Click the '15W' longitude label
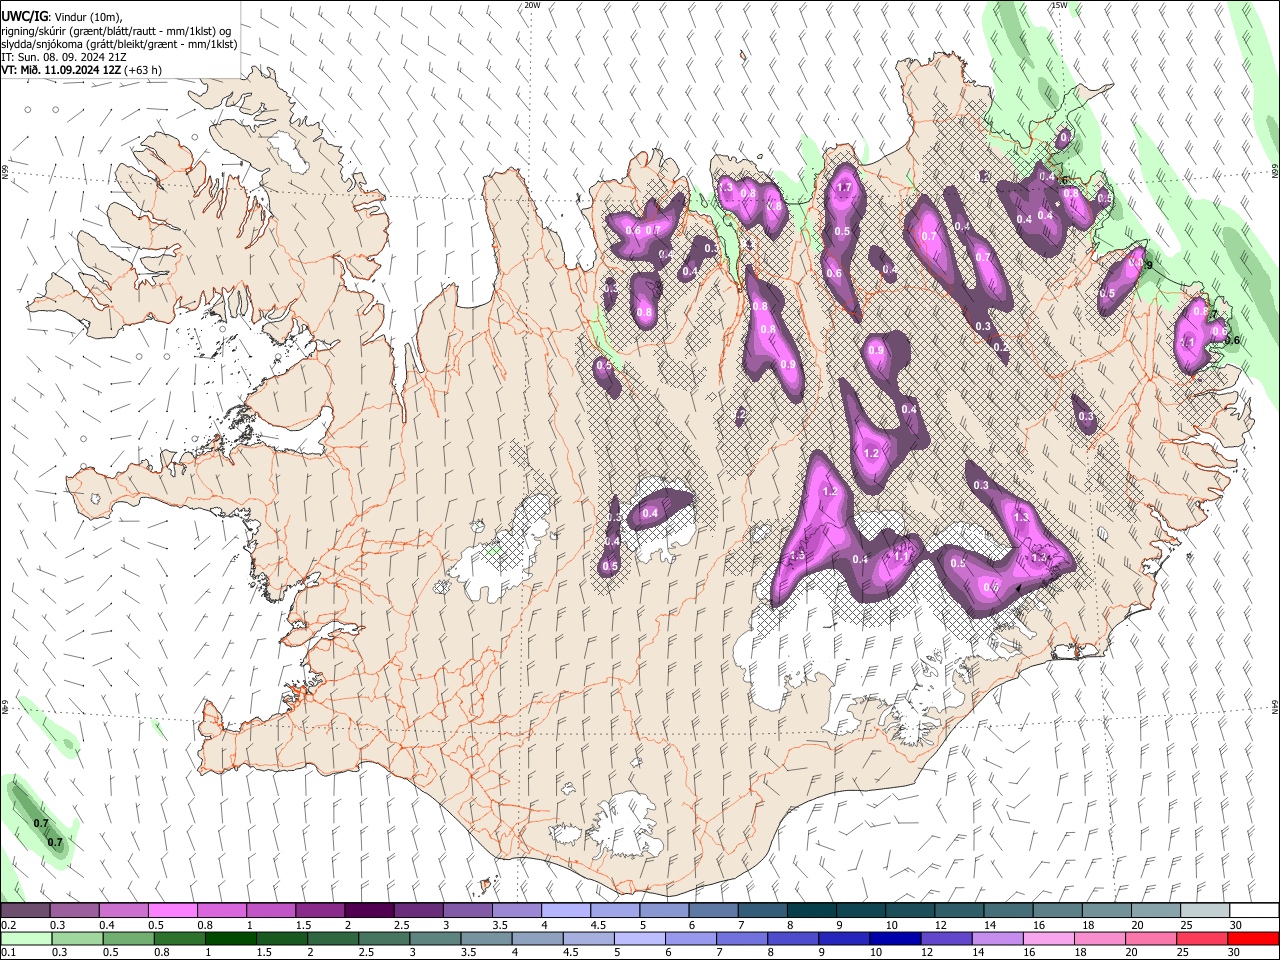The height and width of the screenshot is (960, 1280). 1059,5
